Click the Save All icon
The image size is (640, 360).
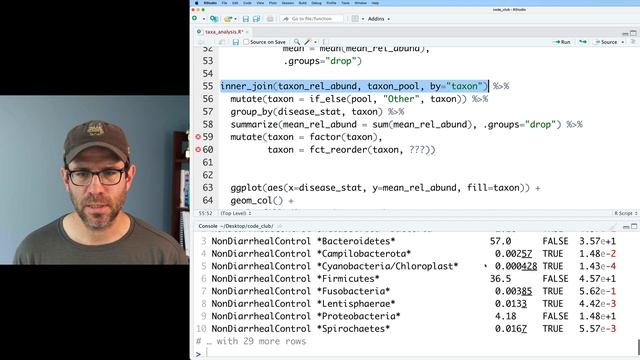coord(257,19)
